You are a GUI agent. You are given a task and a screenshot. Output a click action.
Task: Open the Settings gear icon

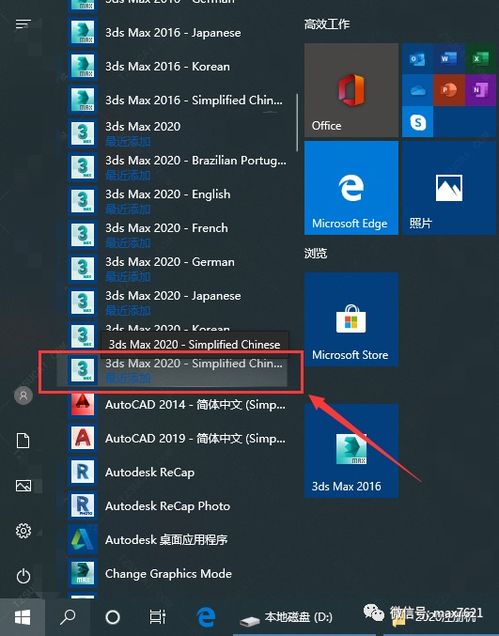(x=23, y=531)
